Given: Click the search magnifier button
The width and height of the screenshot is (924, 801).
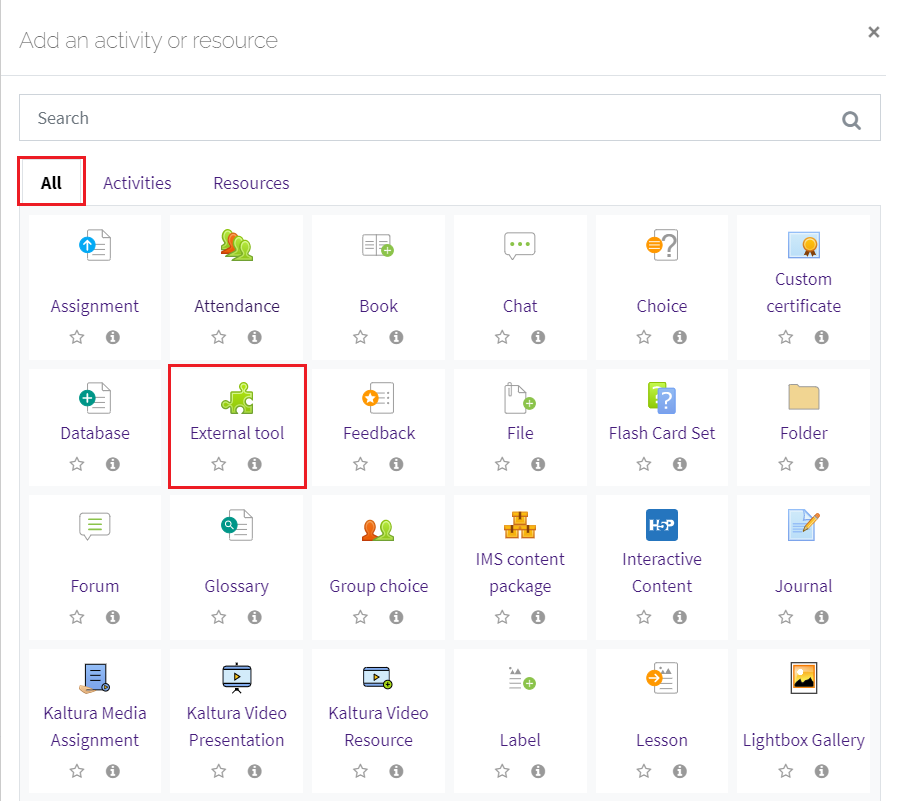Looking at the screenshot, I should point(851,119).
